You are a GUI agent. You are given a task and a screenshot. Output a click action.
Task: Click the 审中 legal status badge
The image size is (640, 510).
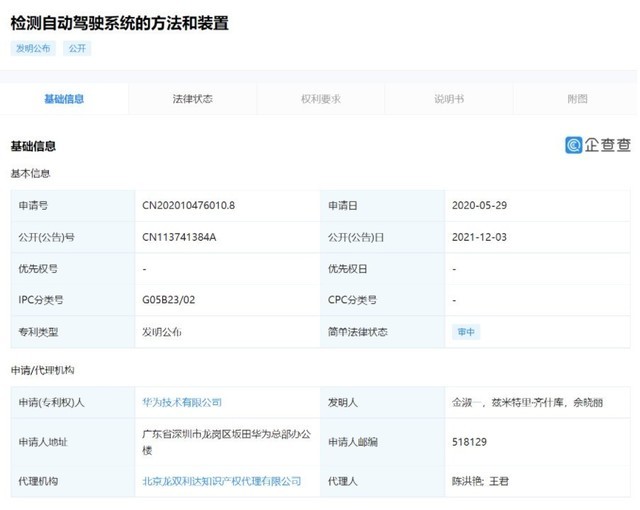click(466, 332)
